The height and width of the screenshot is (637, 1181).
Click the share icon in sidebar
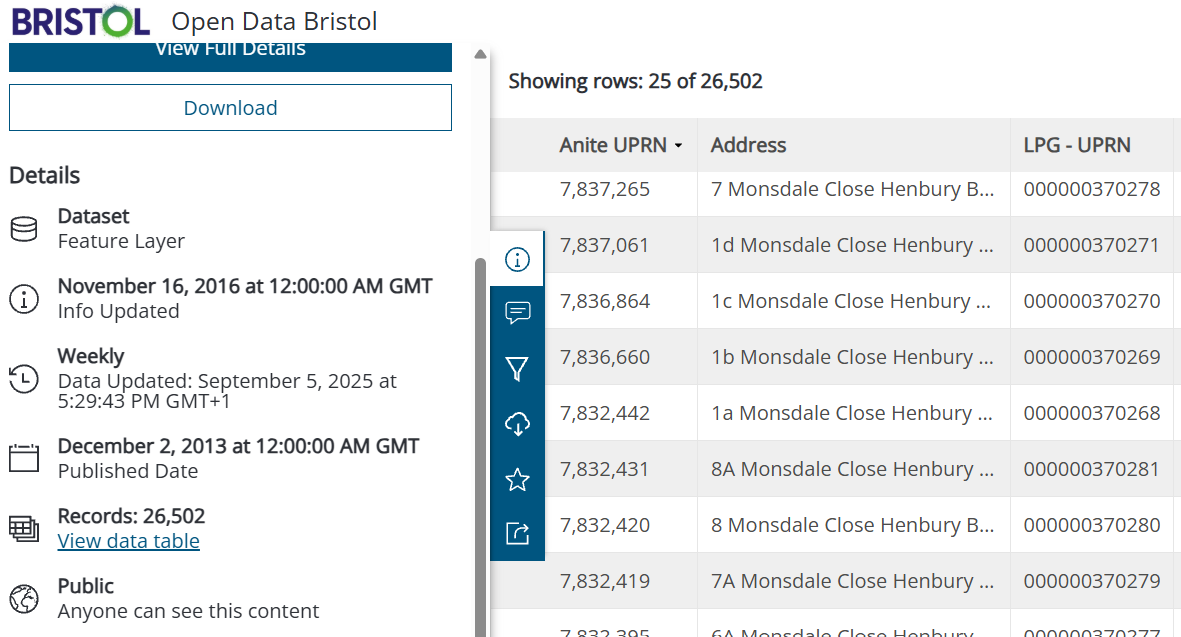coord(517,534)
